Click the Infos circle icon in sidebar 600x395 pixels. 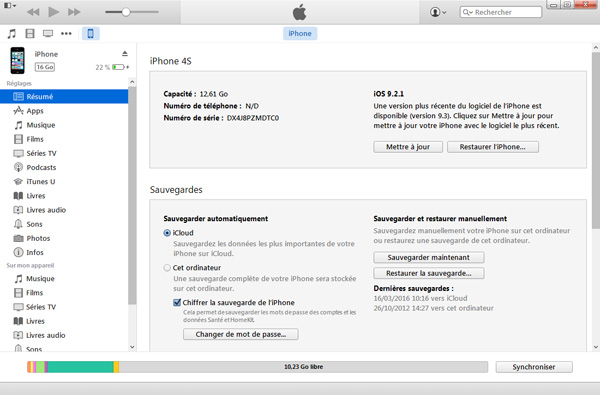(x=18, y=252)
